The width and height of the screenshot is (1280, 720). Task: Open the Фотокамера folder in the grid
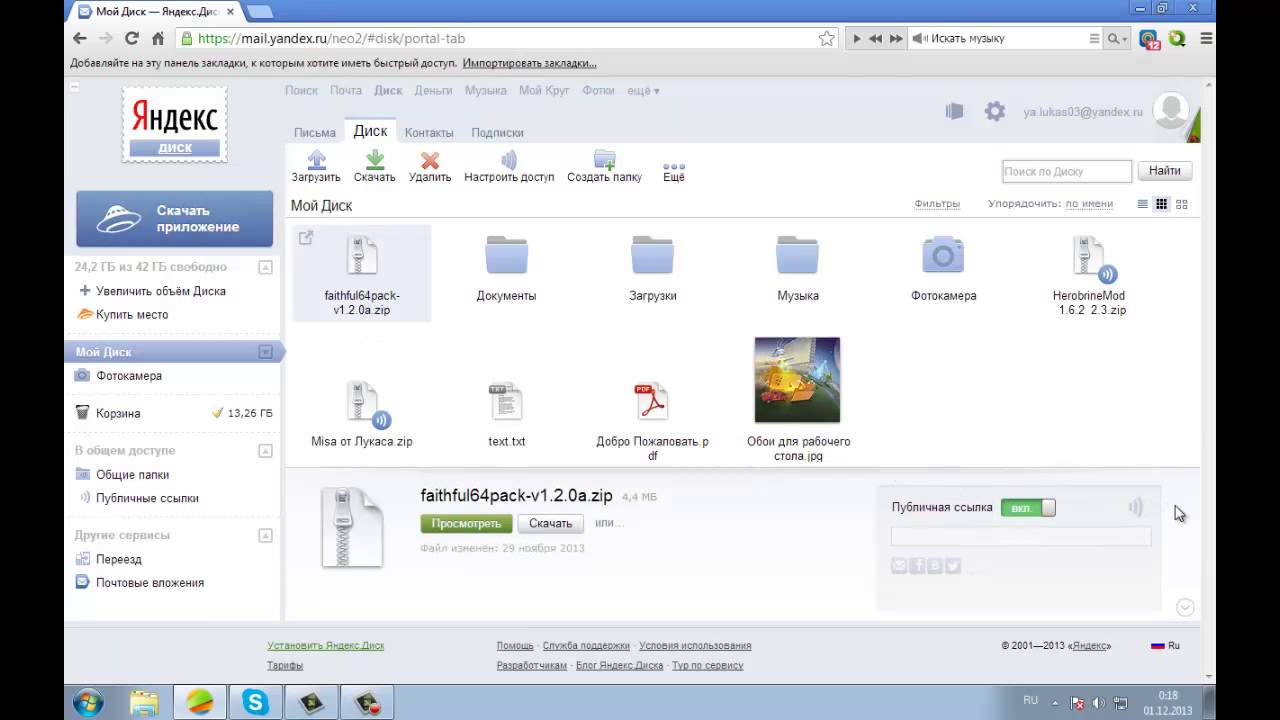pyautogui.click(x=943, y=268)
